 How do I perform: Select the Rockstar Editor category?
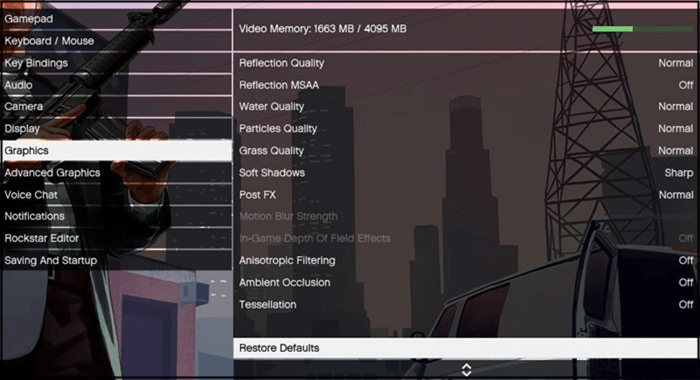117,238
